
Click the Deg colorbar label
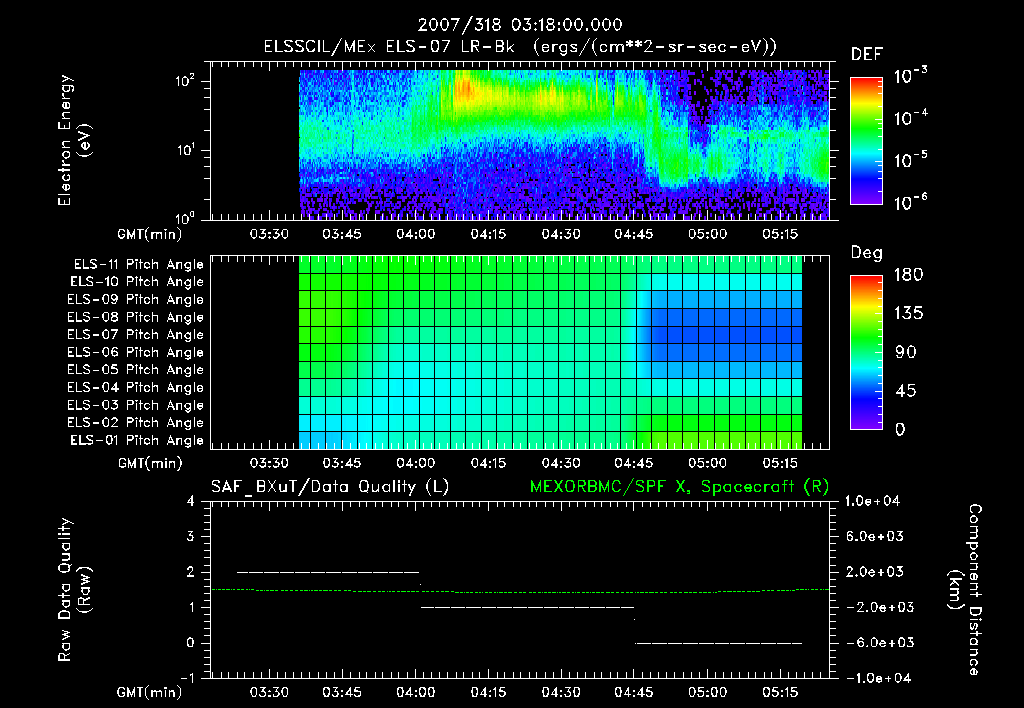click(x=867, y=253)
